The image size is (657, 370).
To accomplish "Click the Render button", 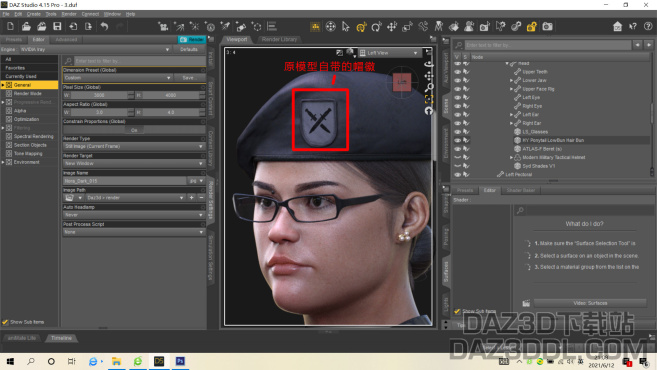I will coord(191,39).
